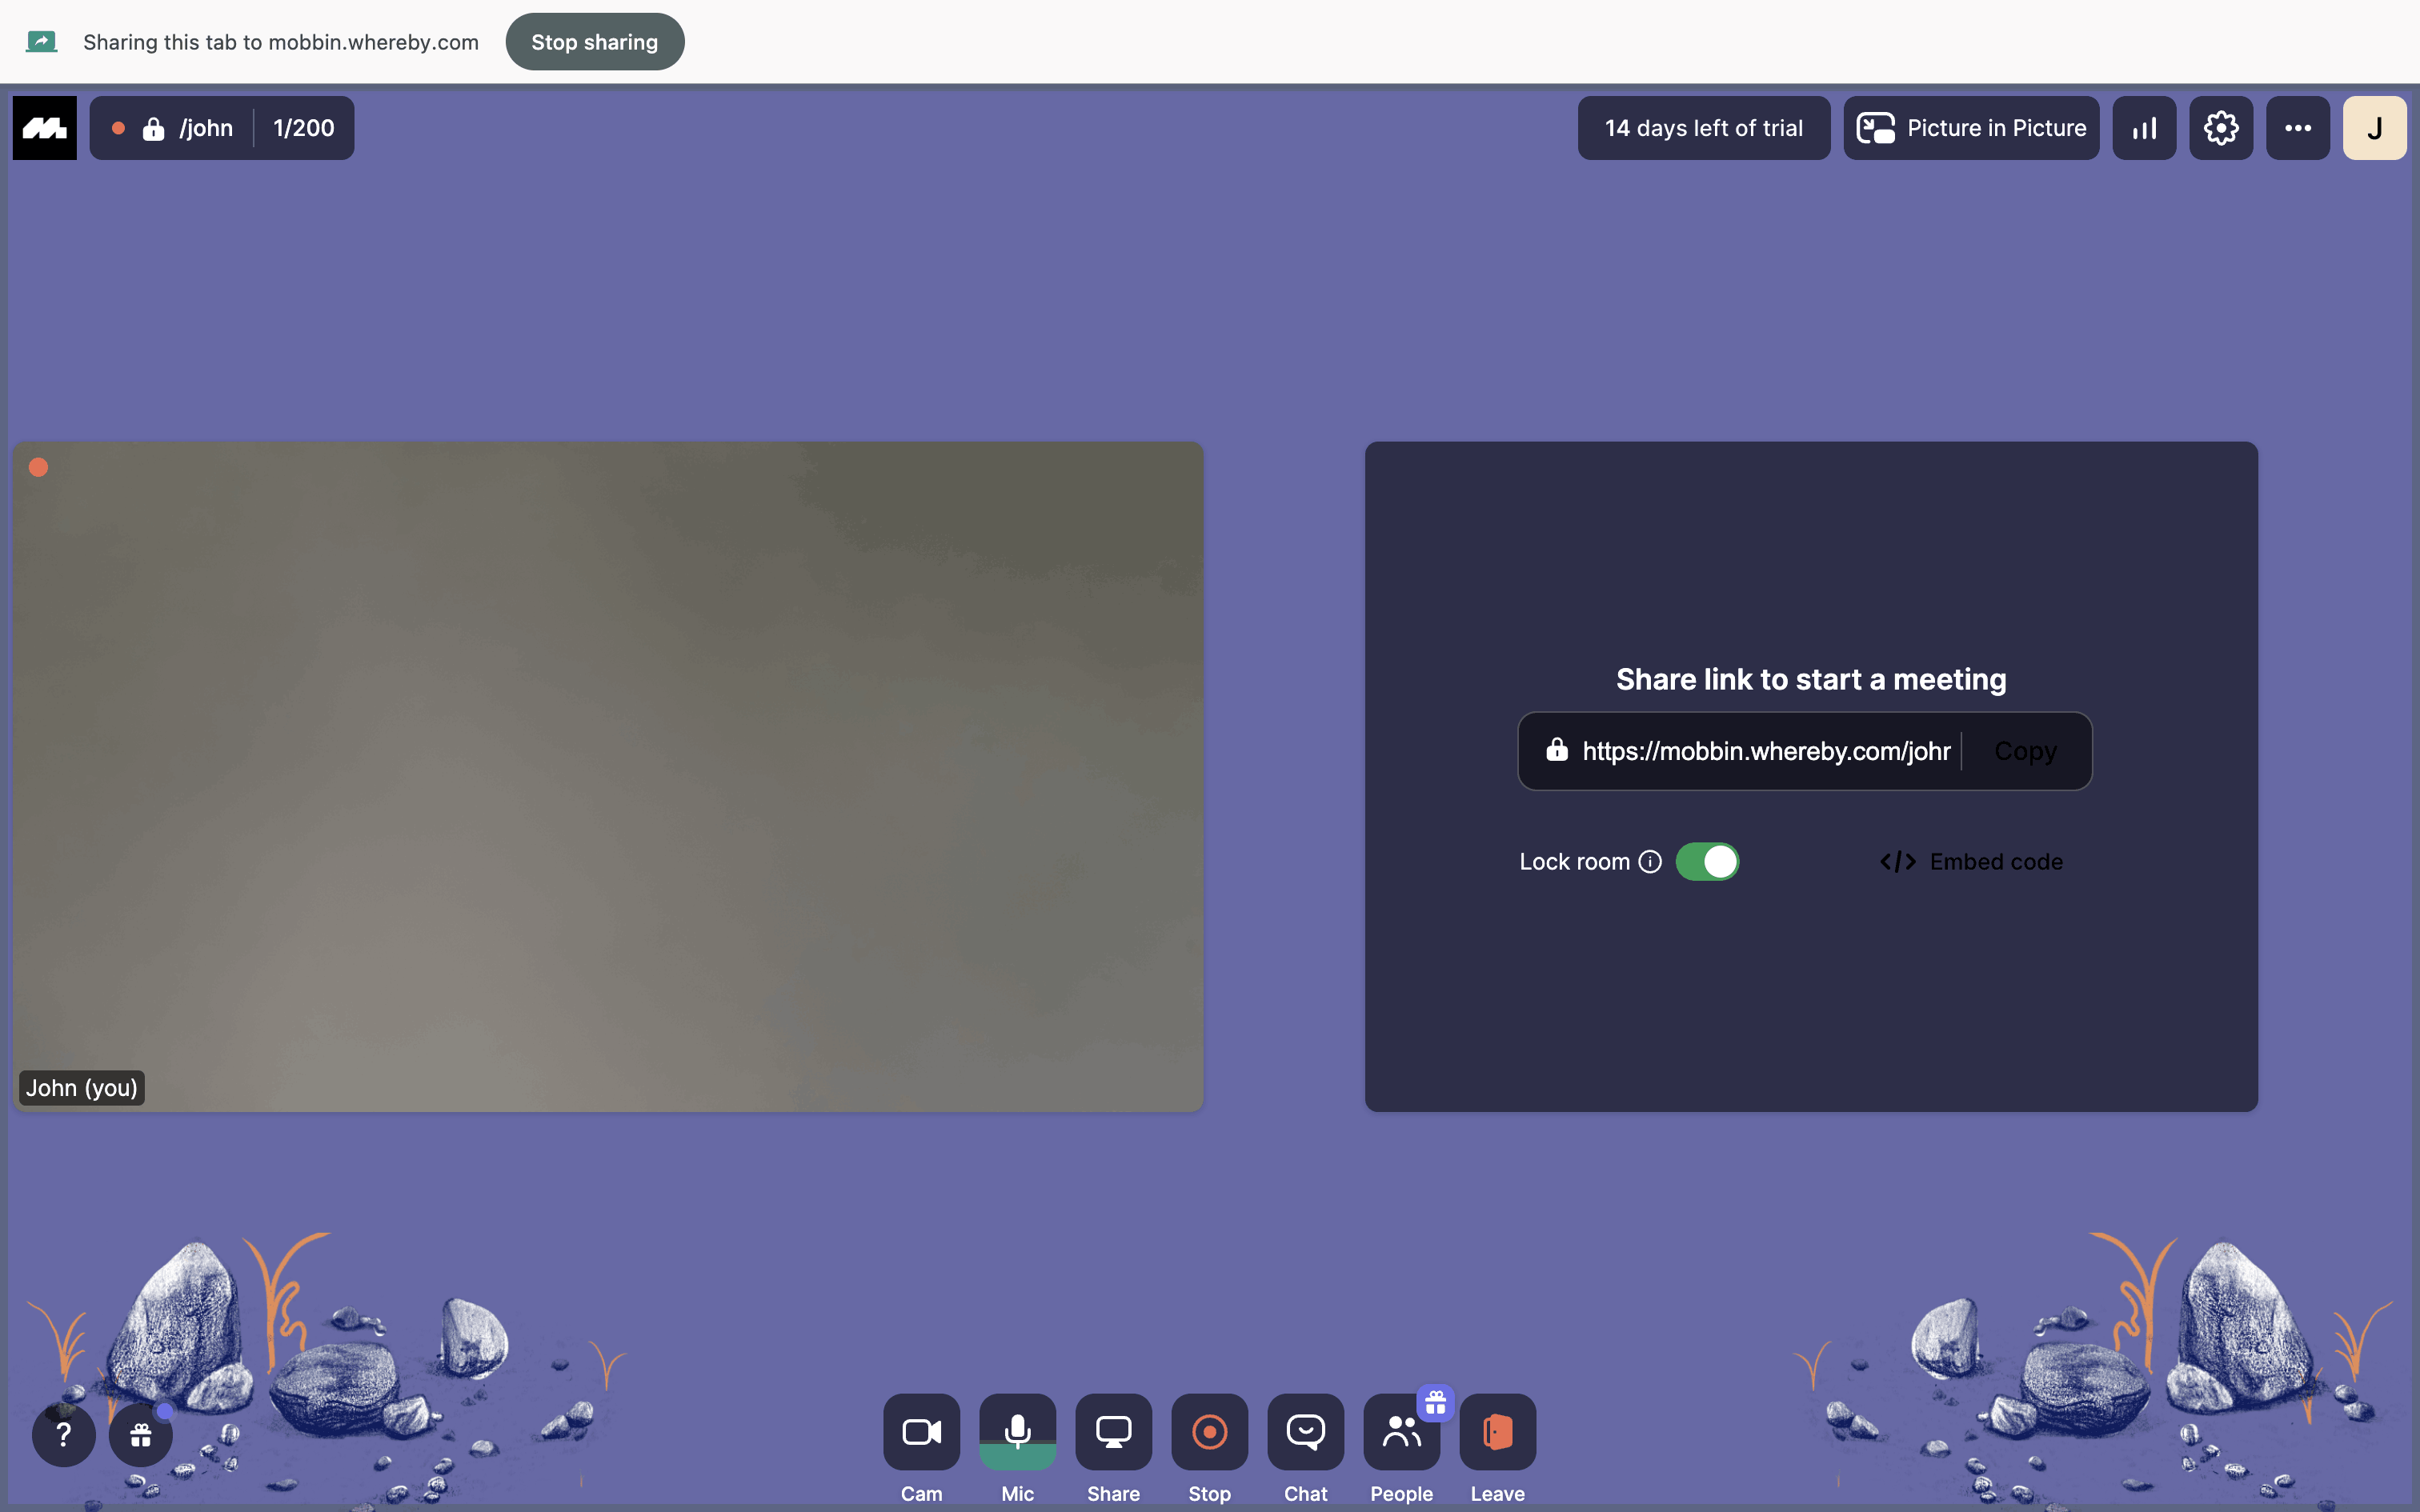Image resolution: width=2420 pixels, height=1512 pixels.
Task: Click 14 days left of trial
Action: coord(1703,128)
